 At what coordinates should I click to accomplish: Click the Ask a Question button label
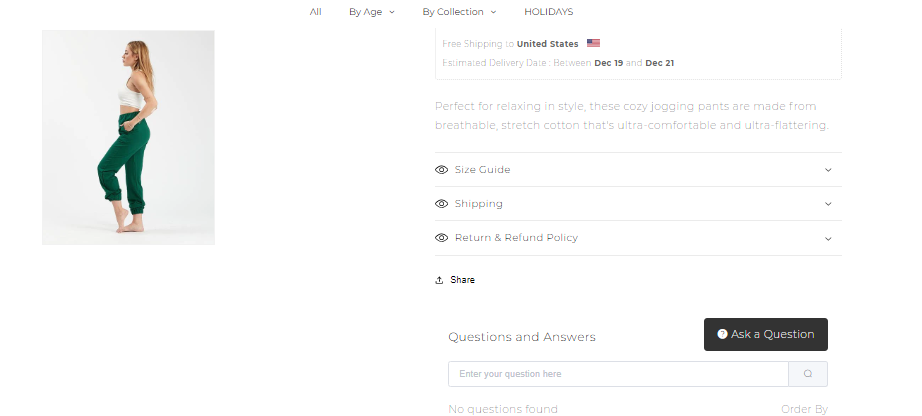point(773,334)
